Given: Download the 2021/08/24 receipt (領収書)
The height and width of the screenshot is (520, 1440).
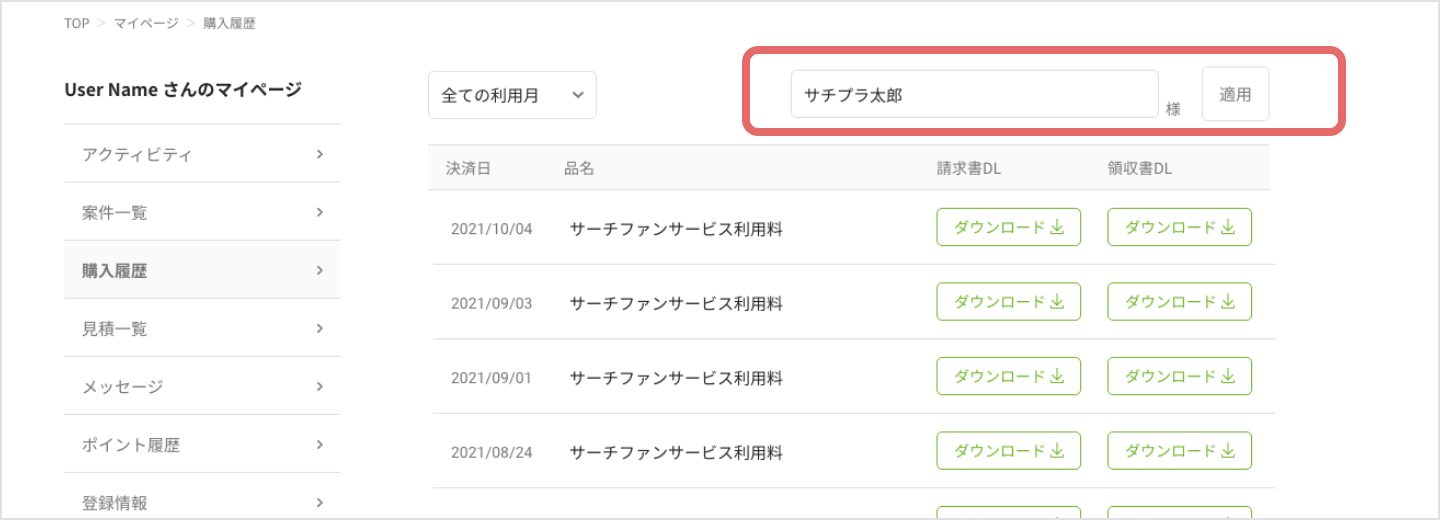Looking at the screenshot, I should [x=1179, y=450].
